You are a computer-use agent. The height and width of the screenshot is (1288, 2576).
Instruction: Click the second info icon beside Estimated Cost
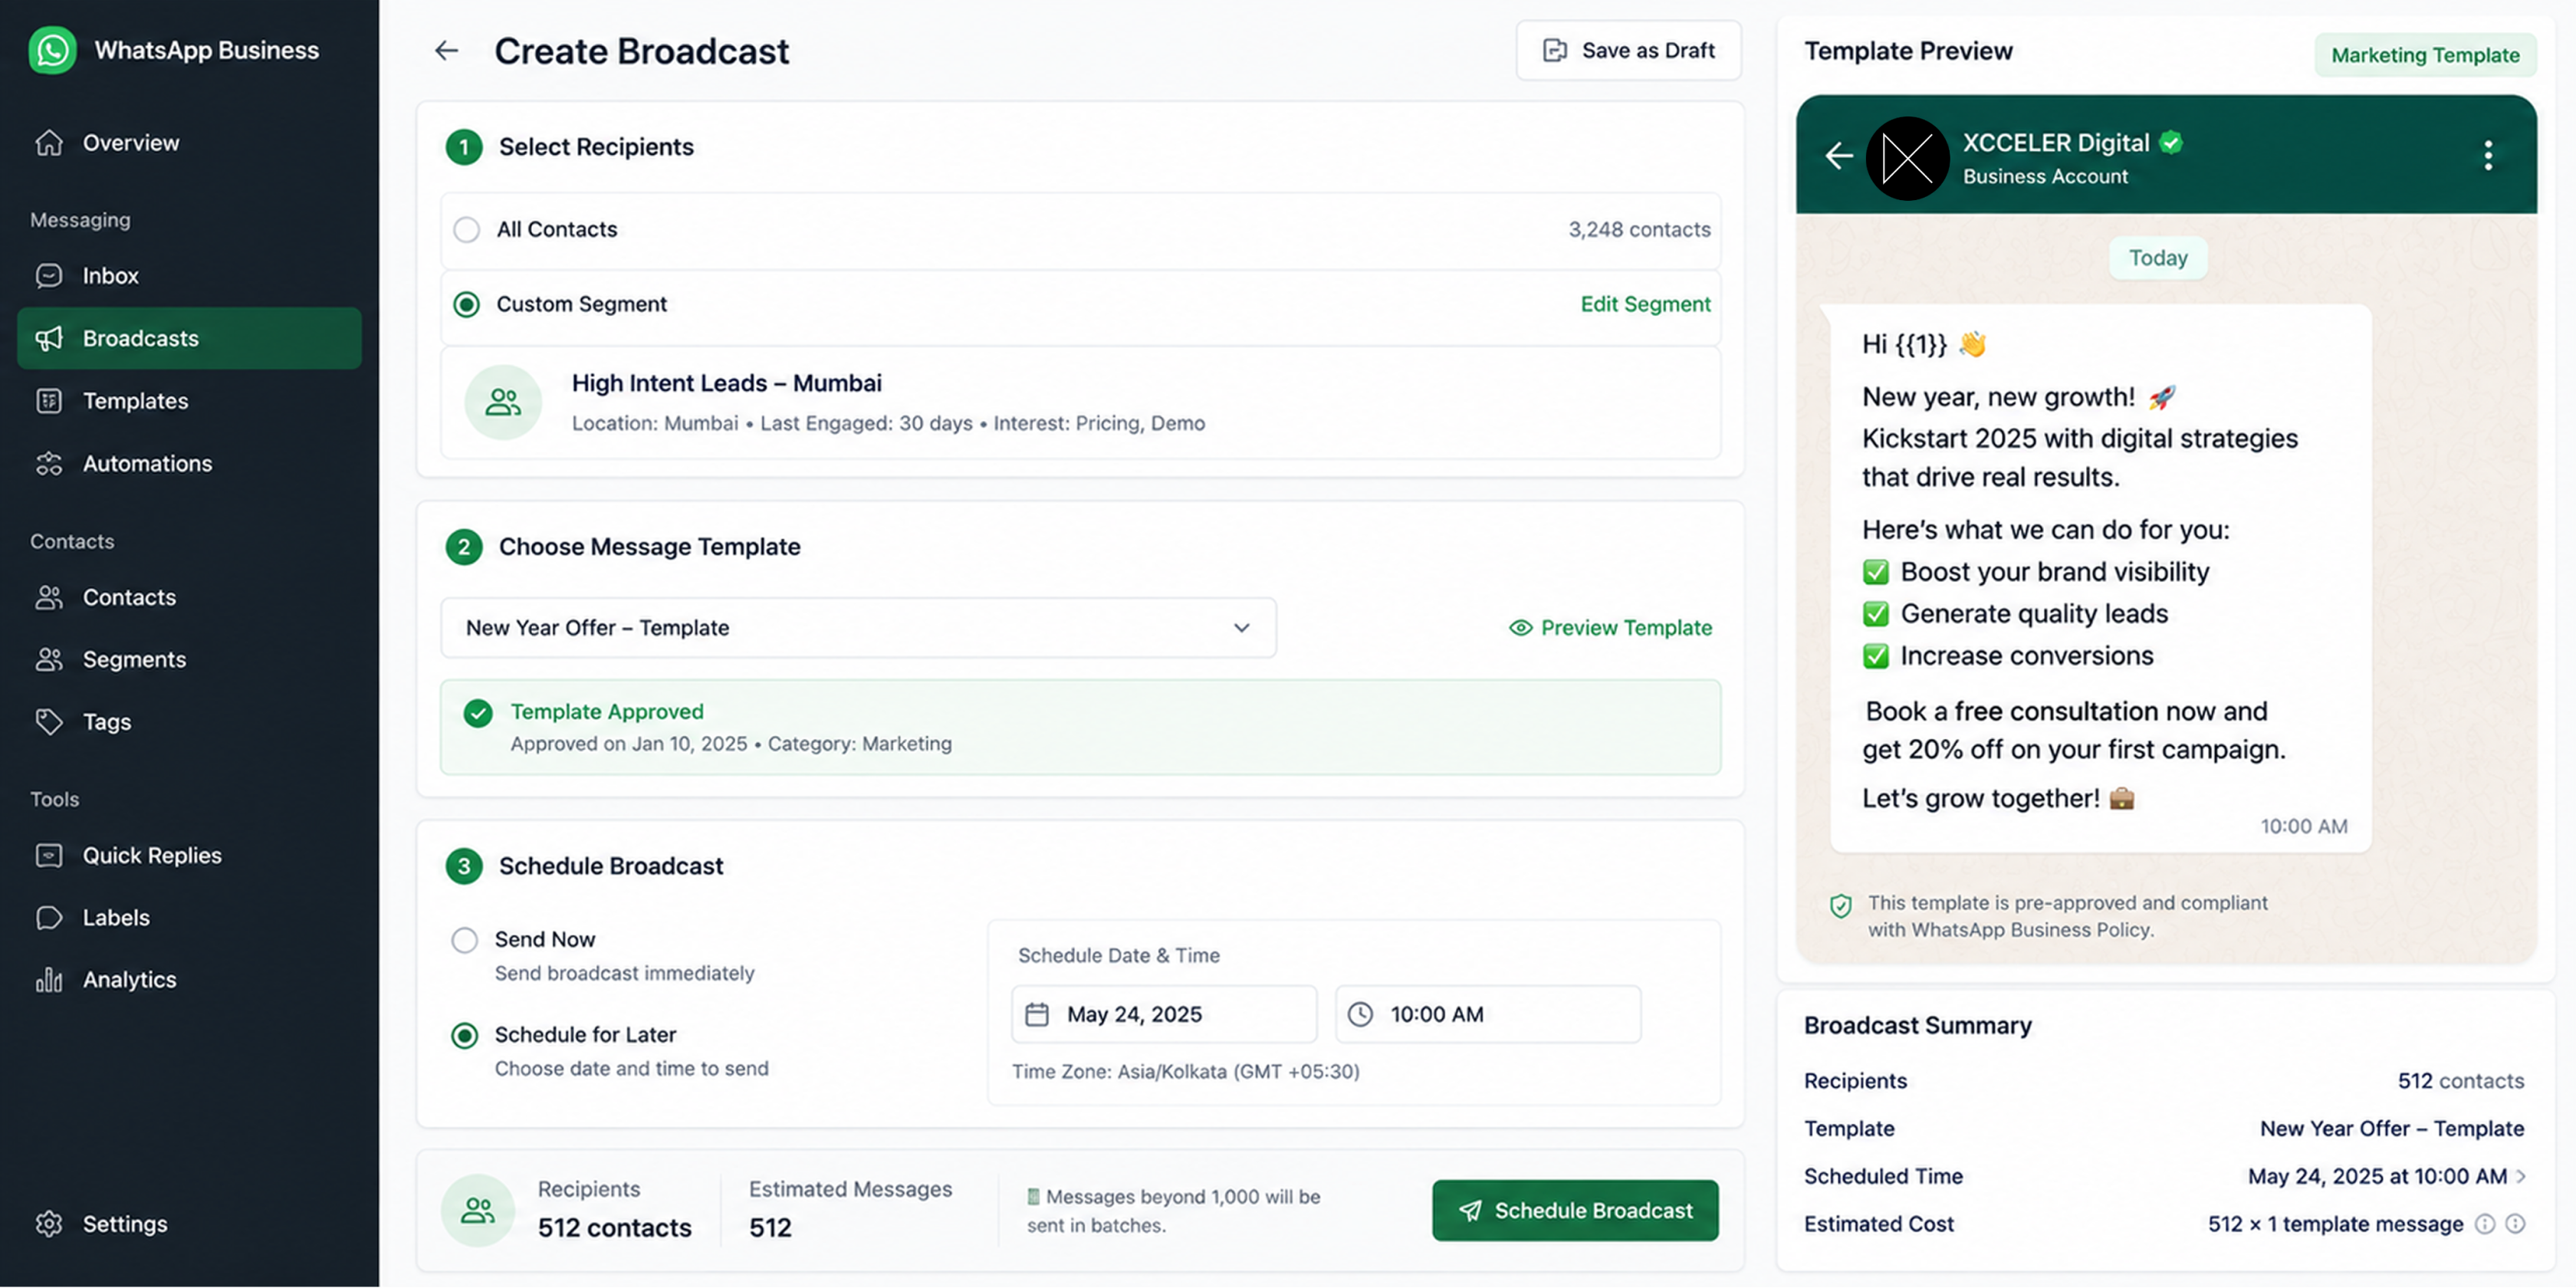pos(2515,1225)
